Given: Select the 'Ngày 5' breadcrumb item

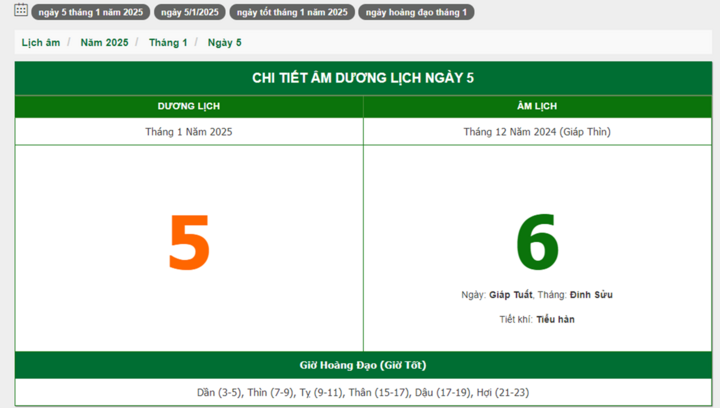Looking at the screenshot, I should [225, 43].
